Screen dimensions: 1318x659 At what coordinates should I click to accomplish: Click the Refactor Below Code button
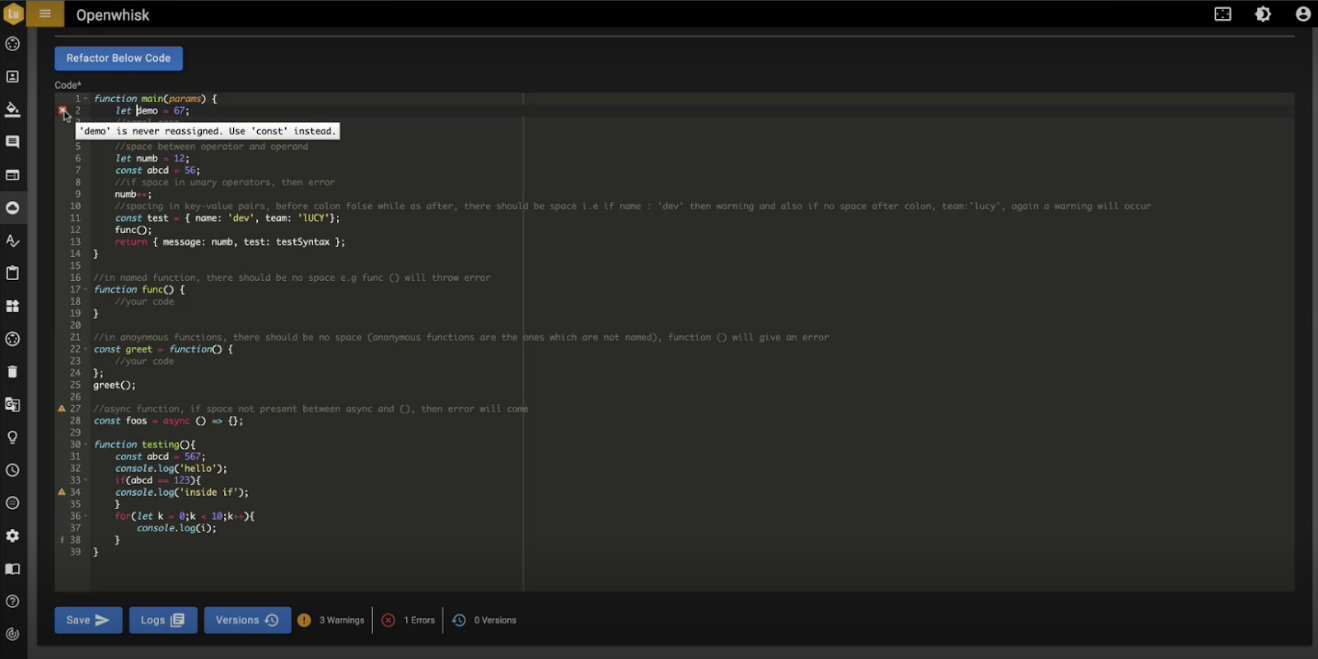click(x=118, y=58)
